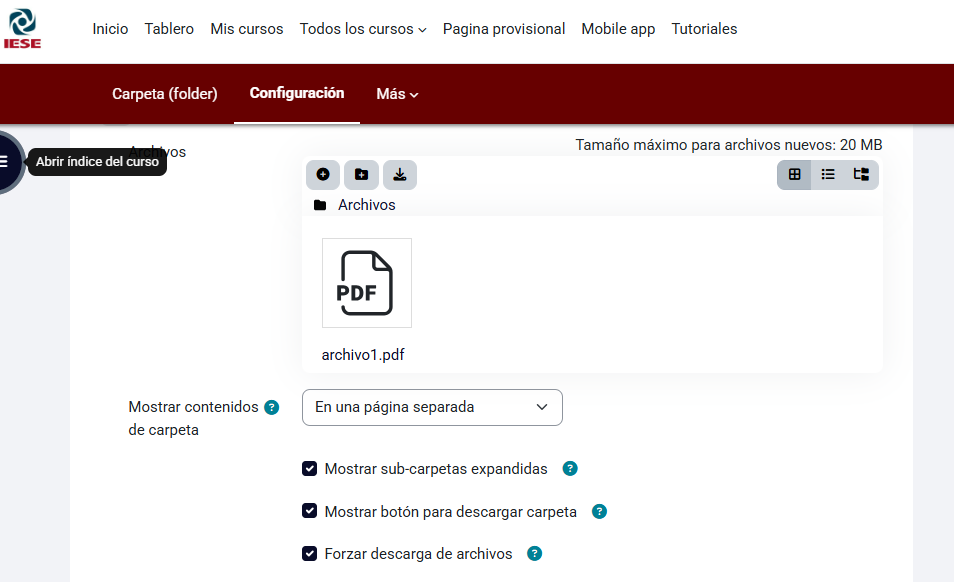Click help icon next to Forzar descarga de archivos
This screenshot has width=954, height=582.
point(535,554)
